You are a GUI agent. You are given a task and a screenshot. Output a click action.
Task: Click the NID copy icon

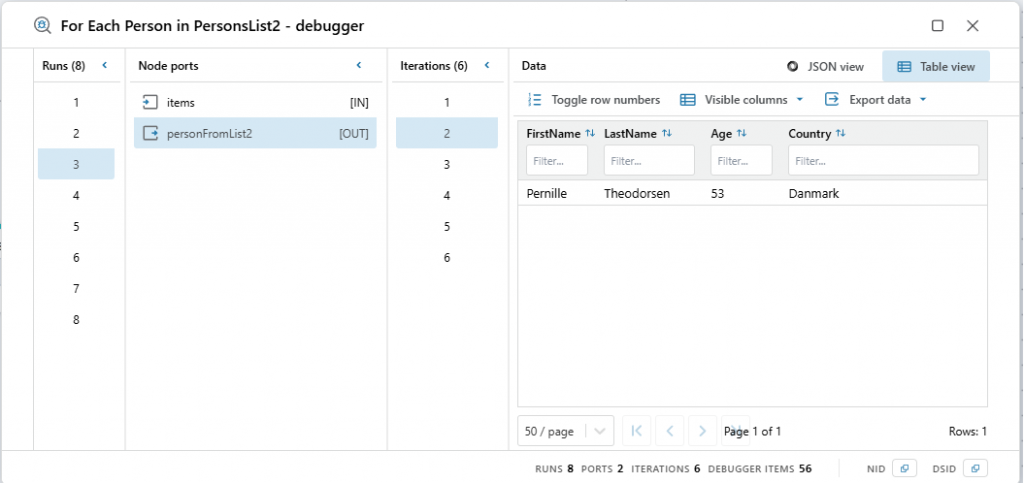903,468
